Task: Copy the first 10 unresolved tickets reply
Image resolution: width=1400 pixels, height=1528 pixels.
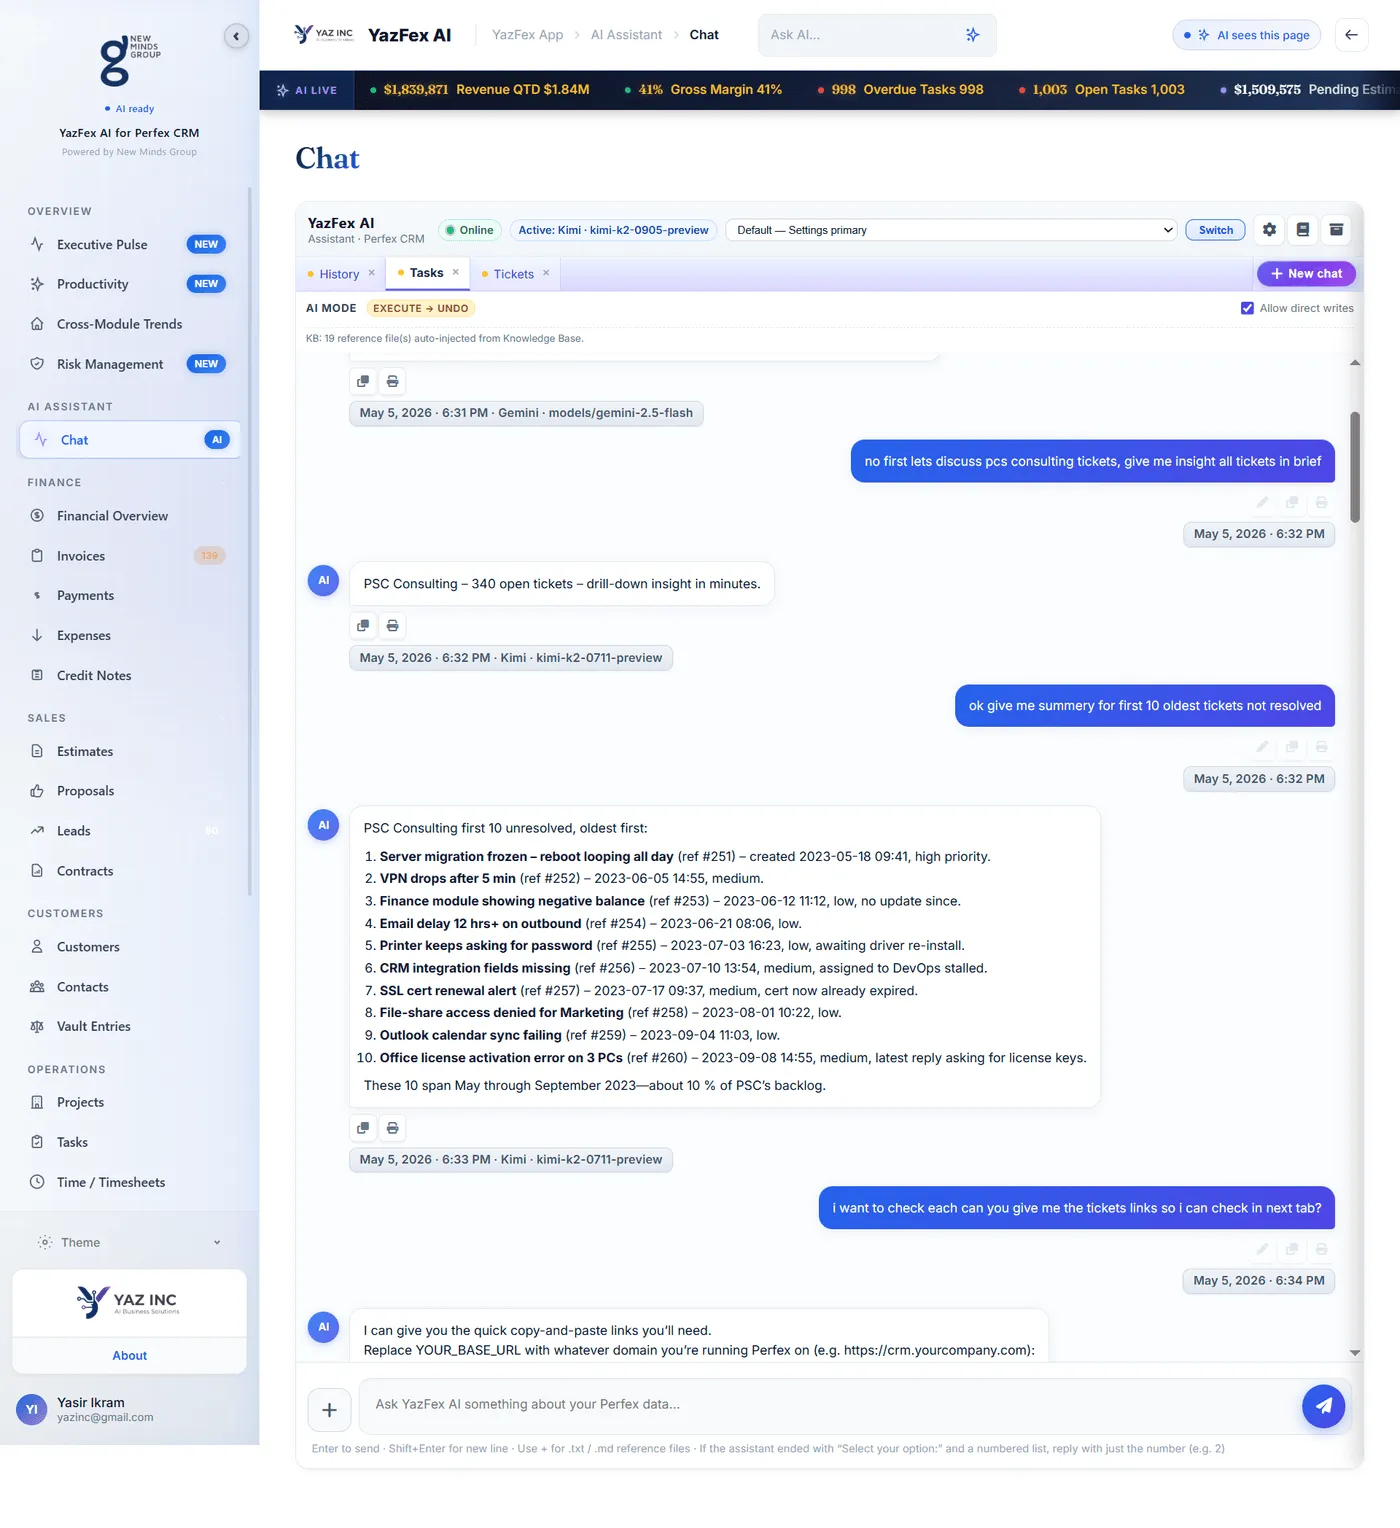Action: [x=363, y=1128]
